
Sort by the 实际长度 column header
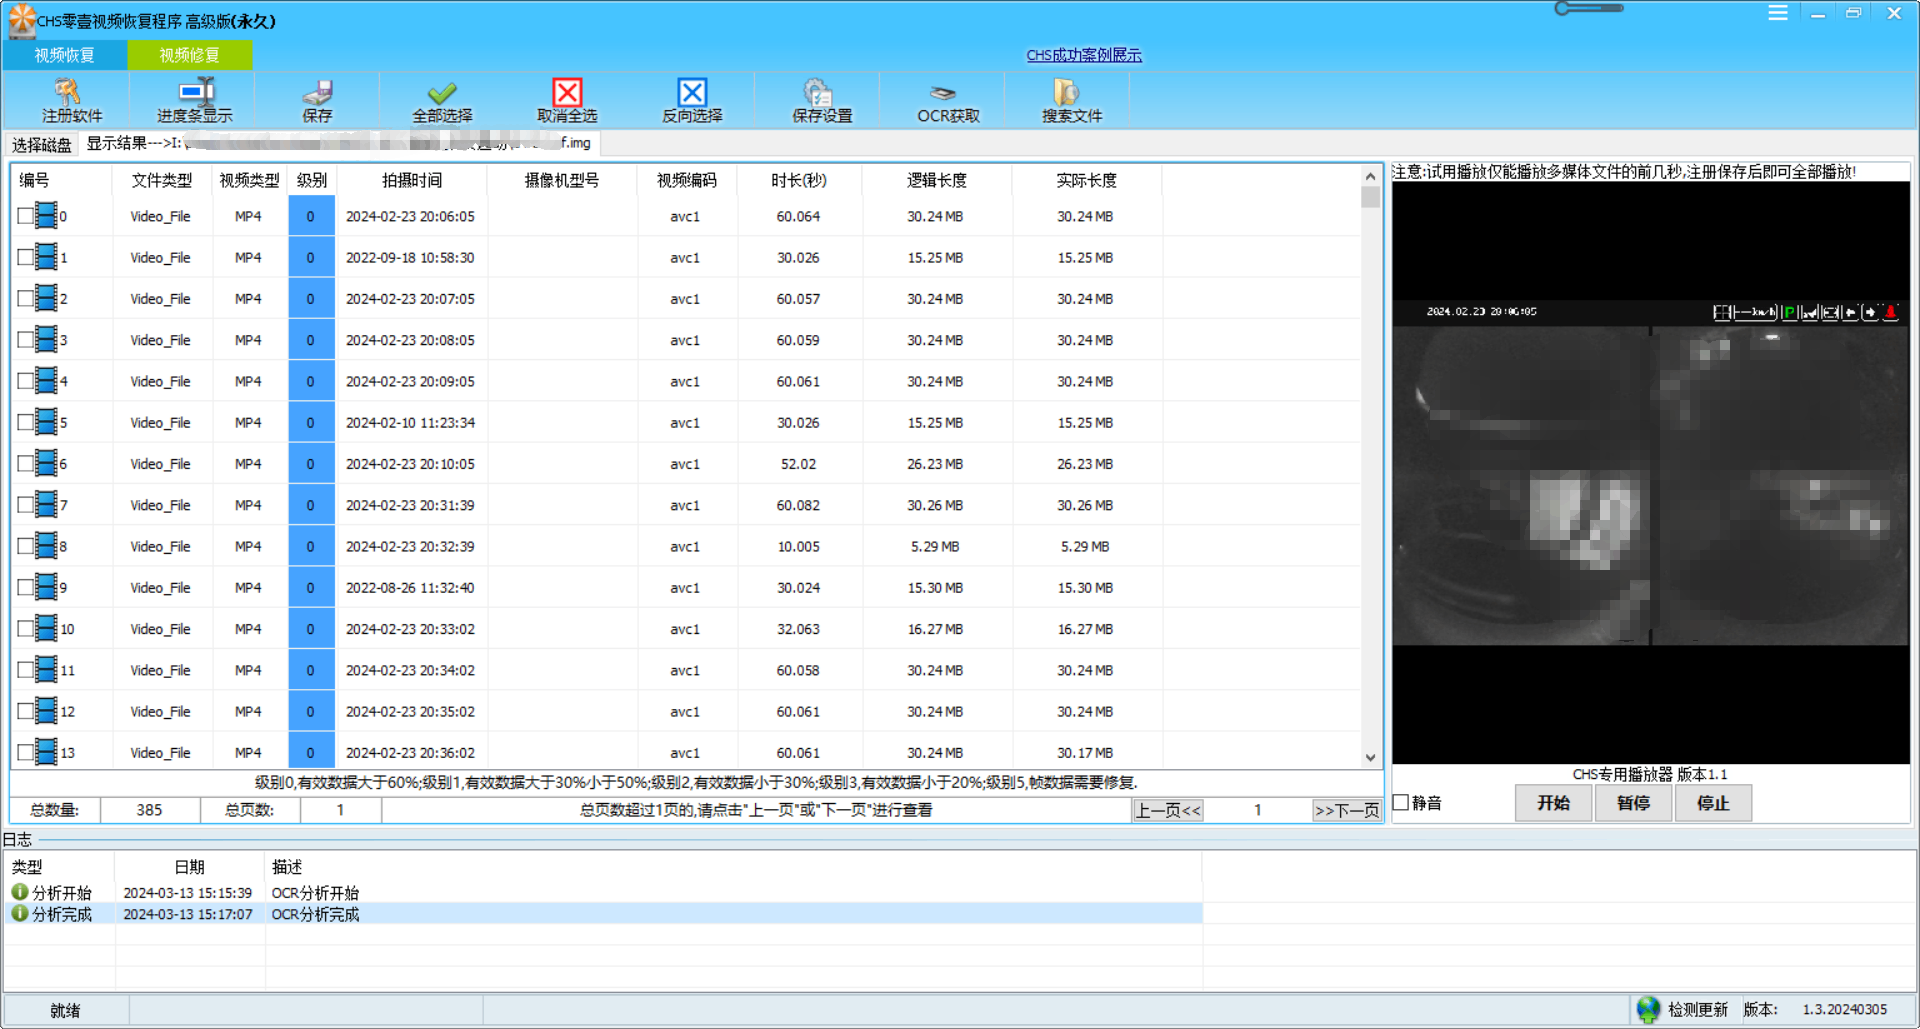point(1086,180)
